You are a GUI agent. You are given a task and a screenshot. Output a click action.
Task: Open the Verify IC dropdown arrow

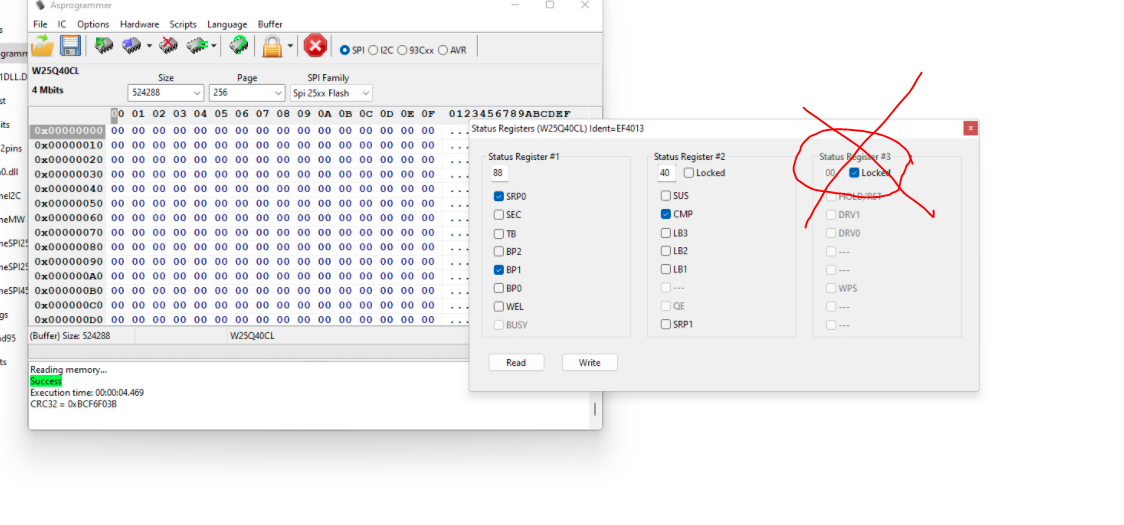(214, 46)
